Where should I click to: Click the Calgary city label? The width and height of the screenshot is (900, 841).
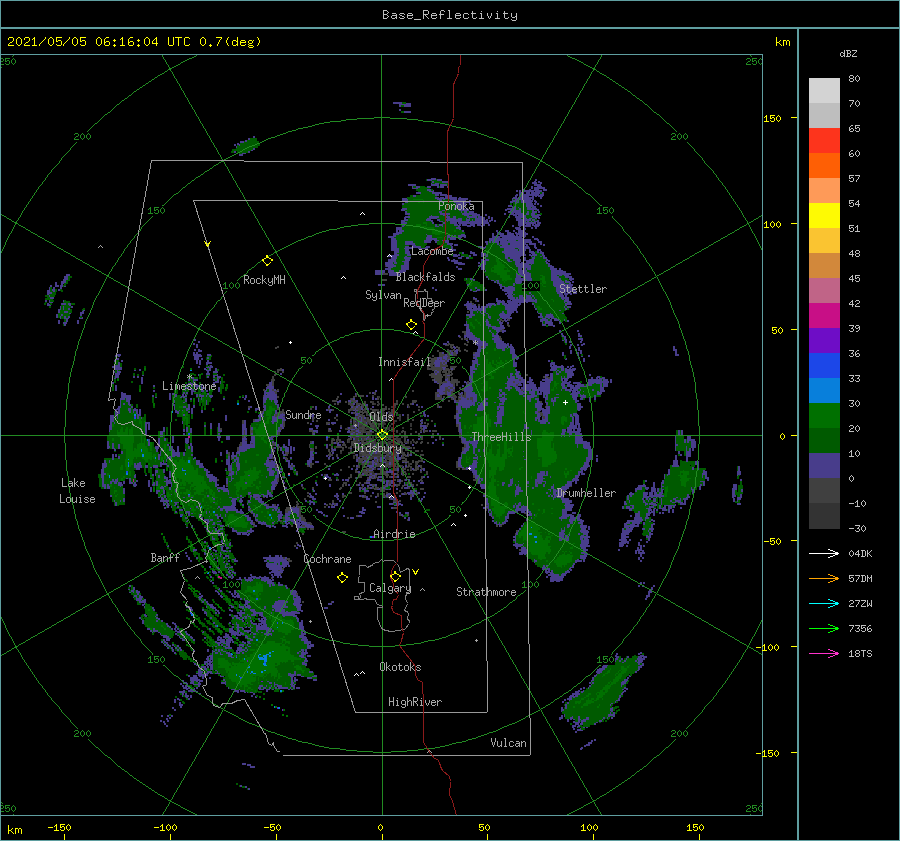coord(390,588)
